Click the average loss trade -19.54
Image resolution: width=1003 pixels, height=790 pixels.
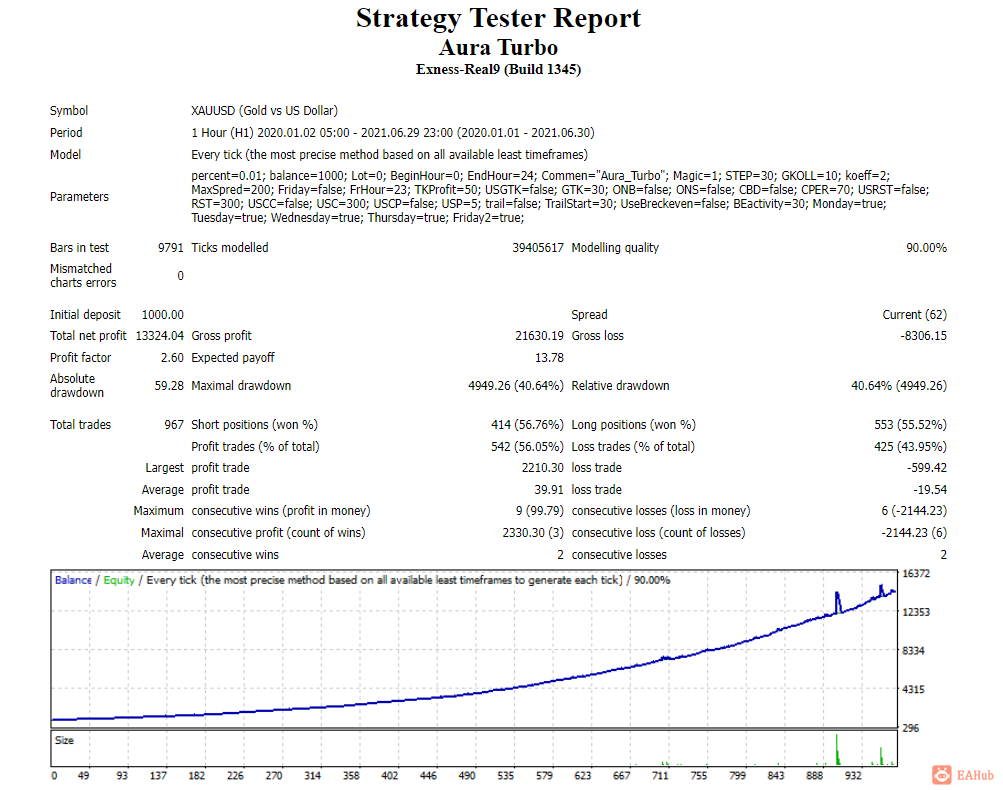pos(930,489)
